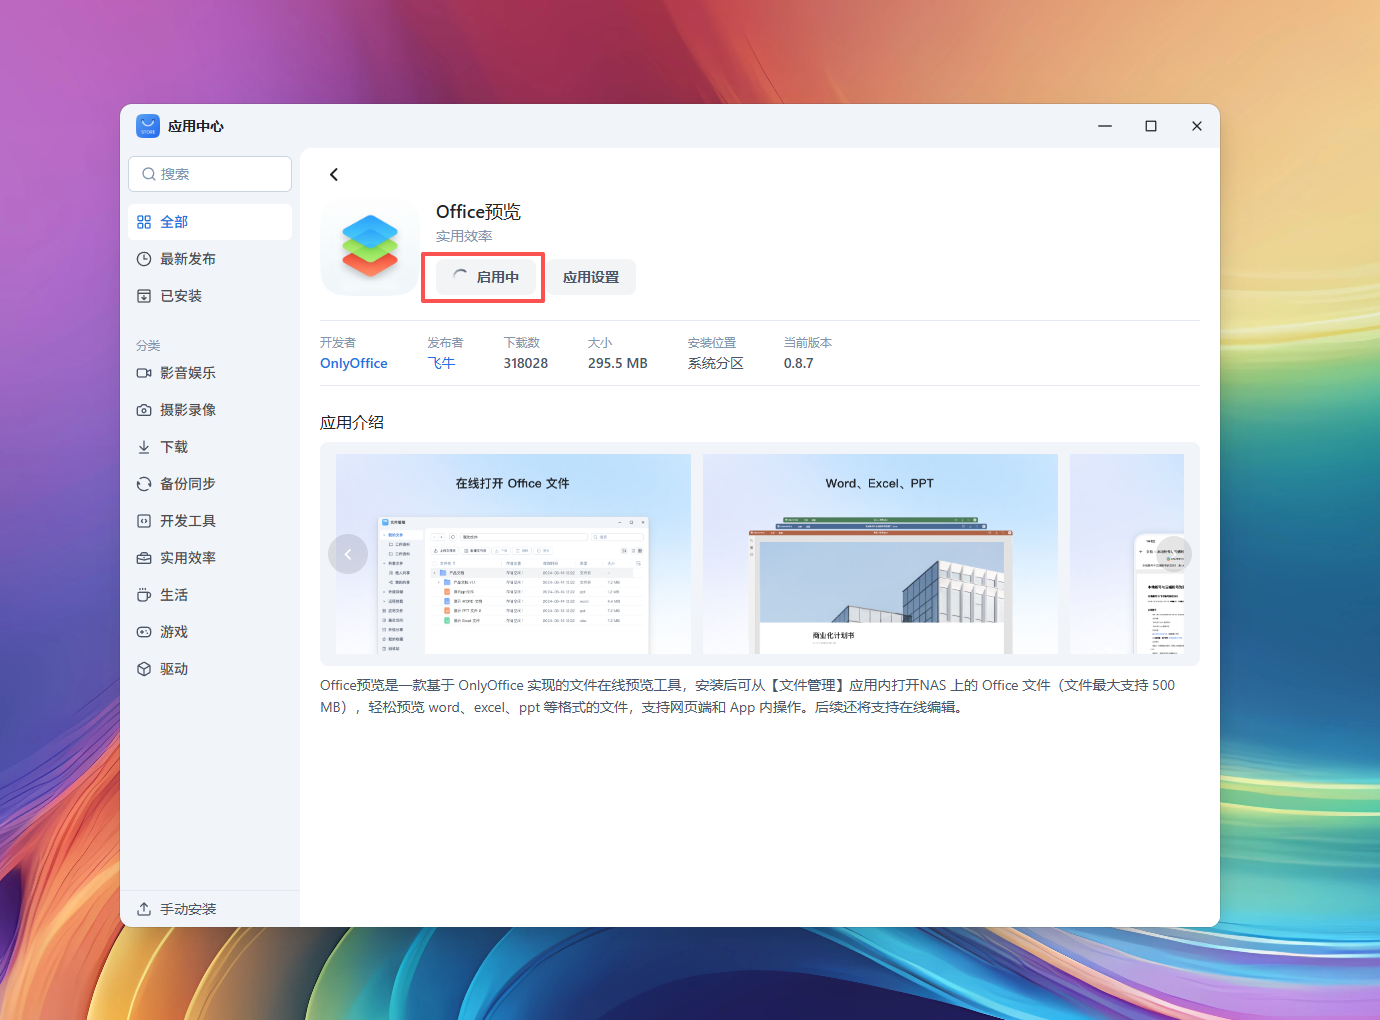Select the 摄影录像 camera category
This screenshot has height=1020, width=1380.
pos(187,410)
